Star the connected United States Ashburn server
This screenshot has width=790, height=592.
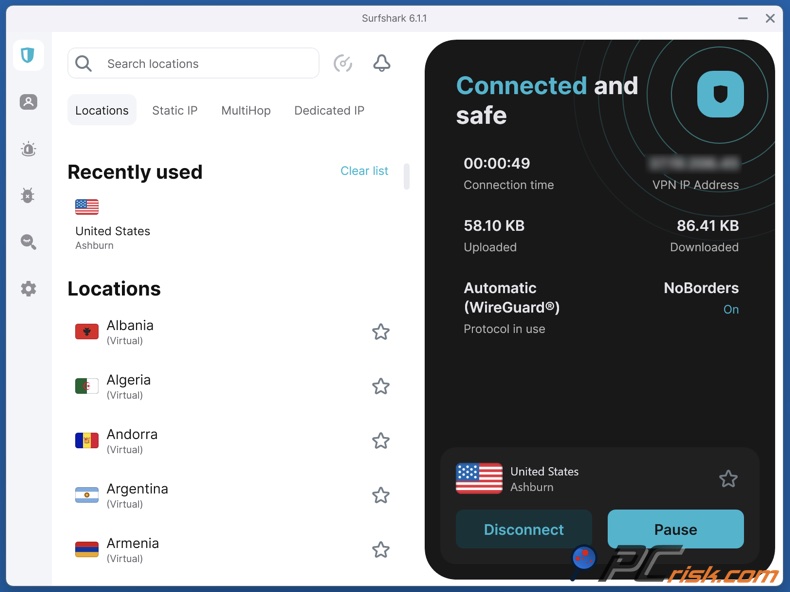(x=728, y=479)
